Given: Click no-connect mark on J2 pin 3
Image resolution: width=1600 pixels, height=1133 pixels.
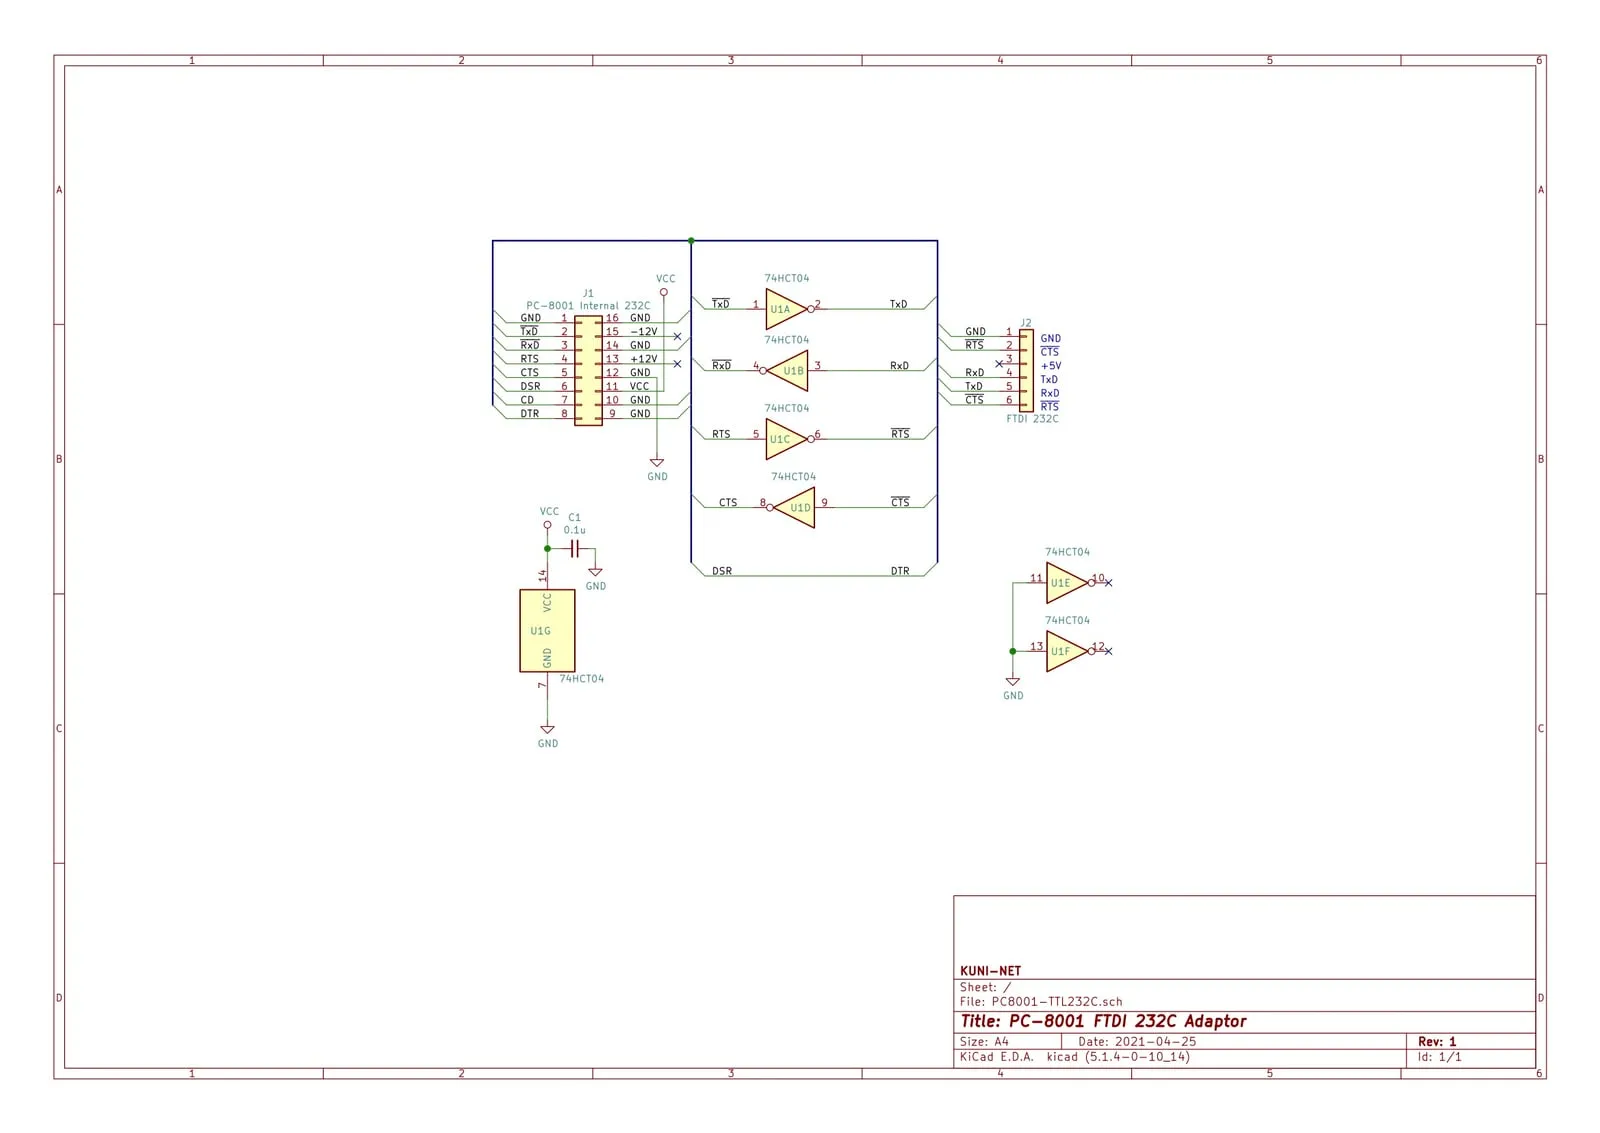Looking at the screenshot, I should 999,364.
